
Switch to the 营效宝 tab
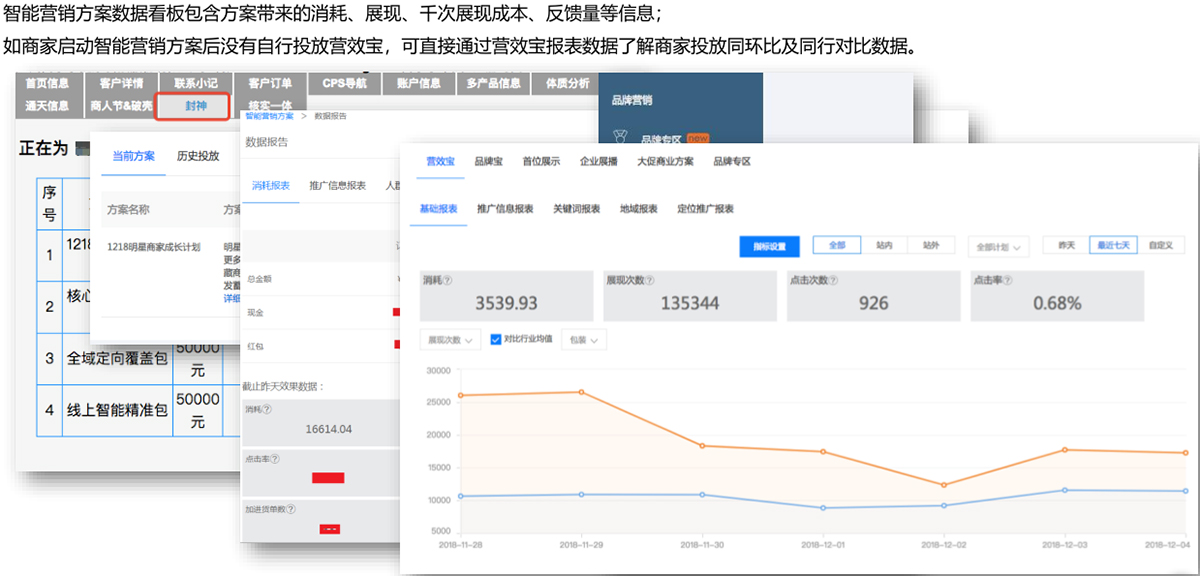pos(441,161)
